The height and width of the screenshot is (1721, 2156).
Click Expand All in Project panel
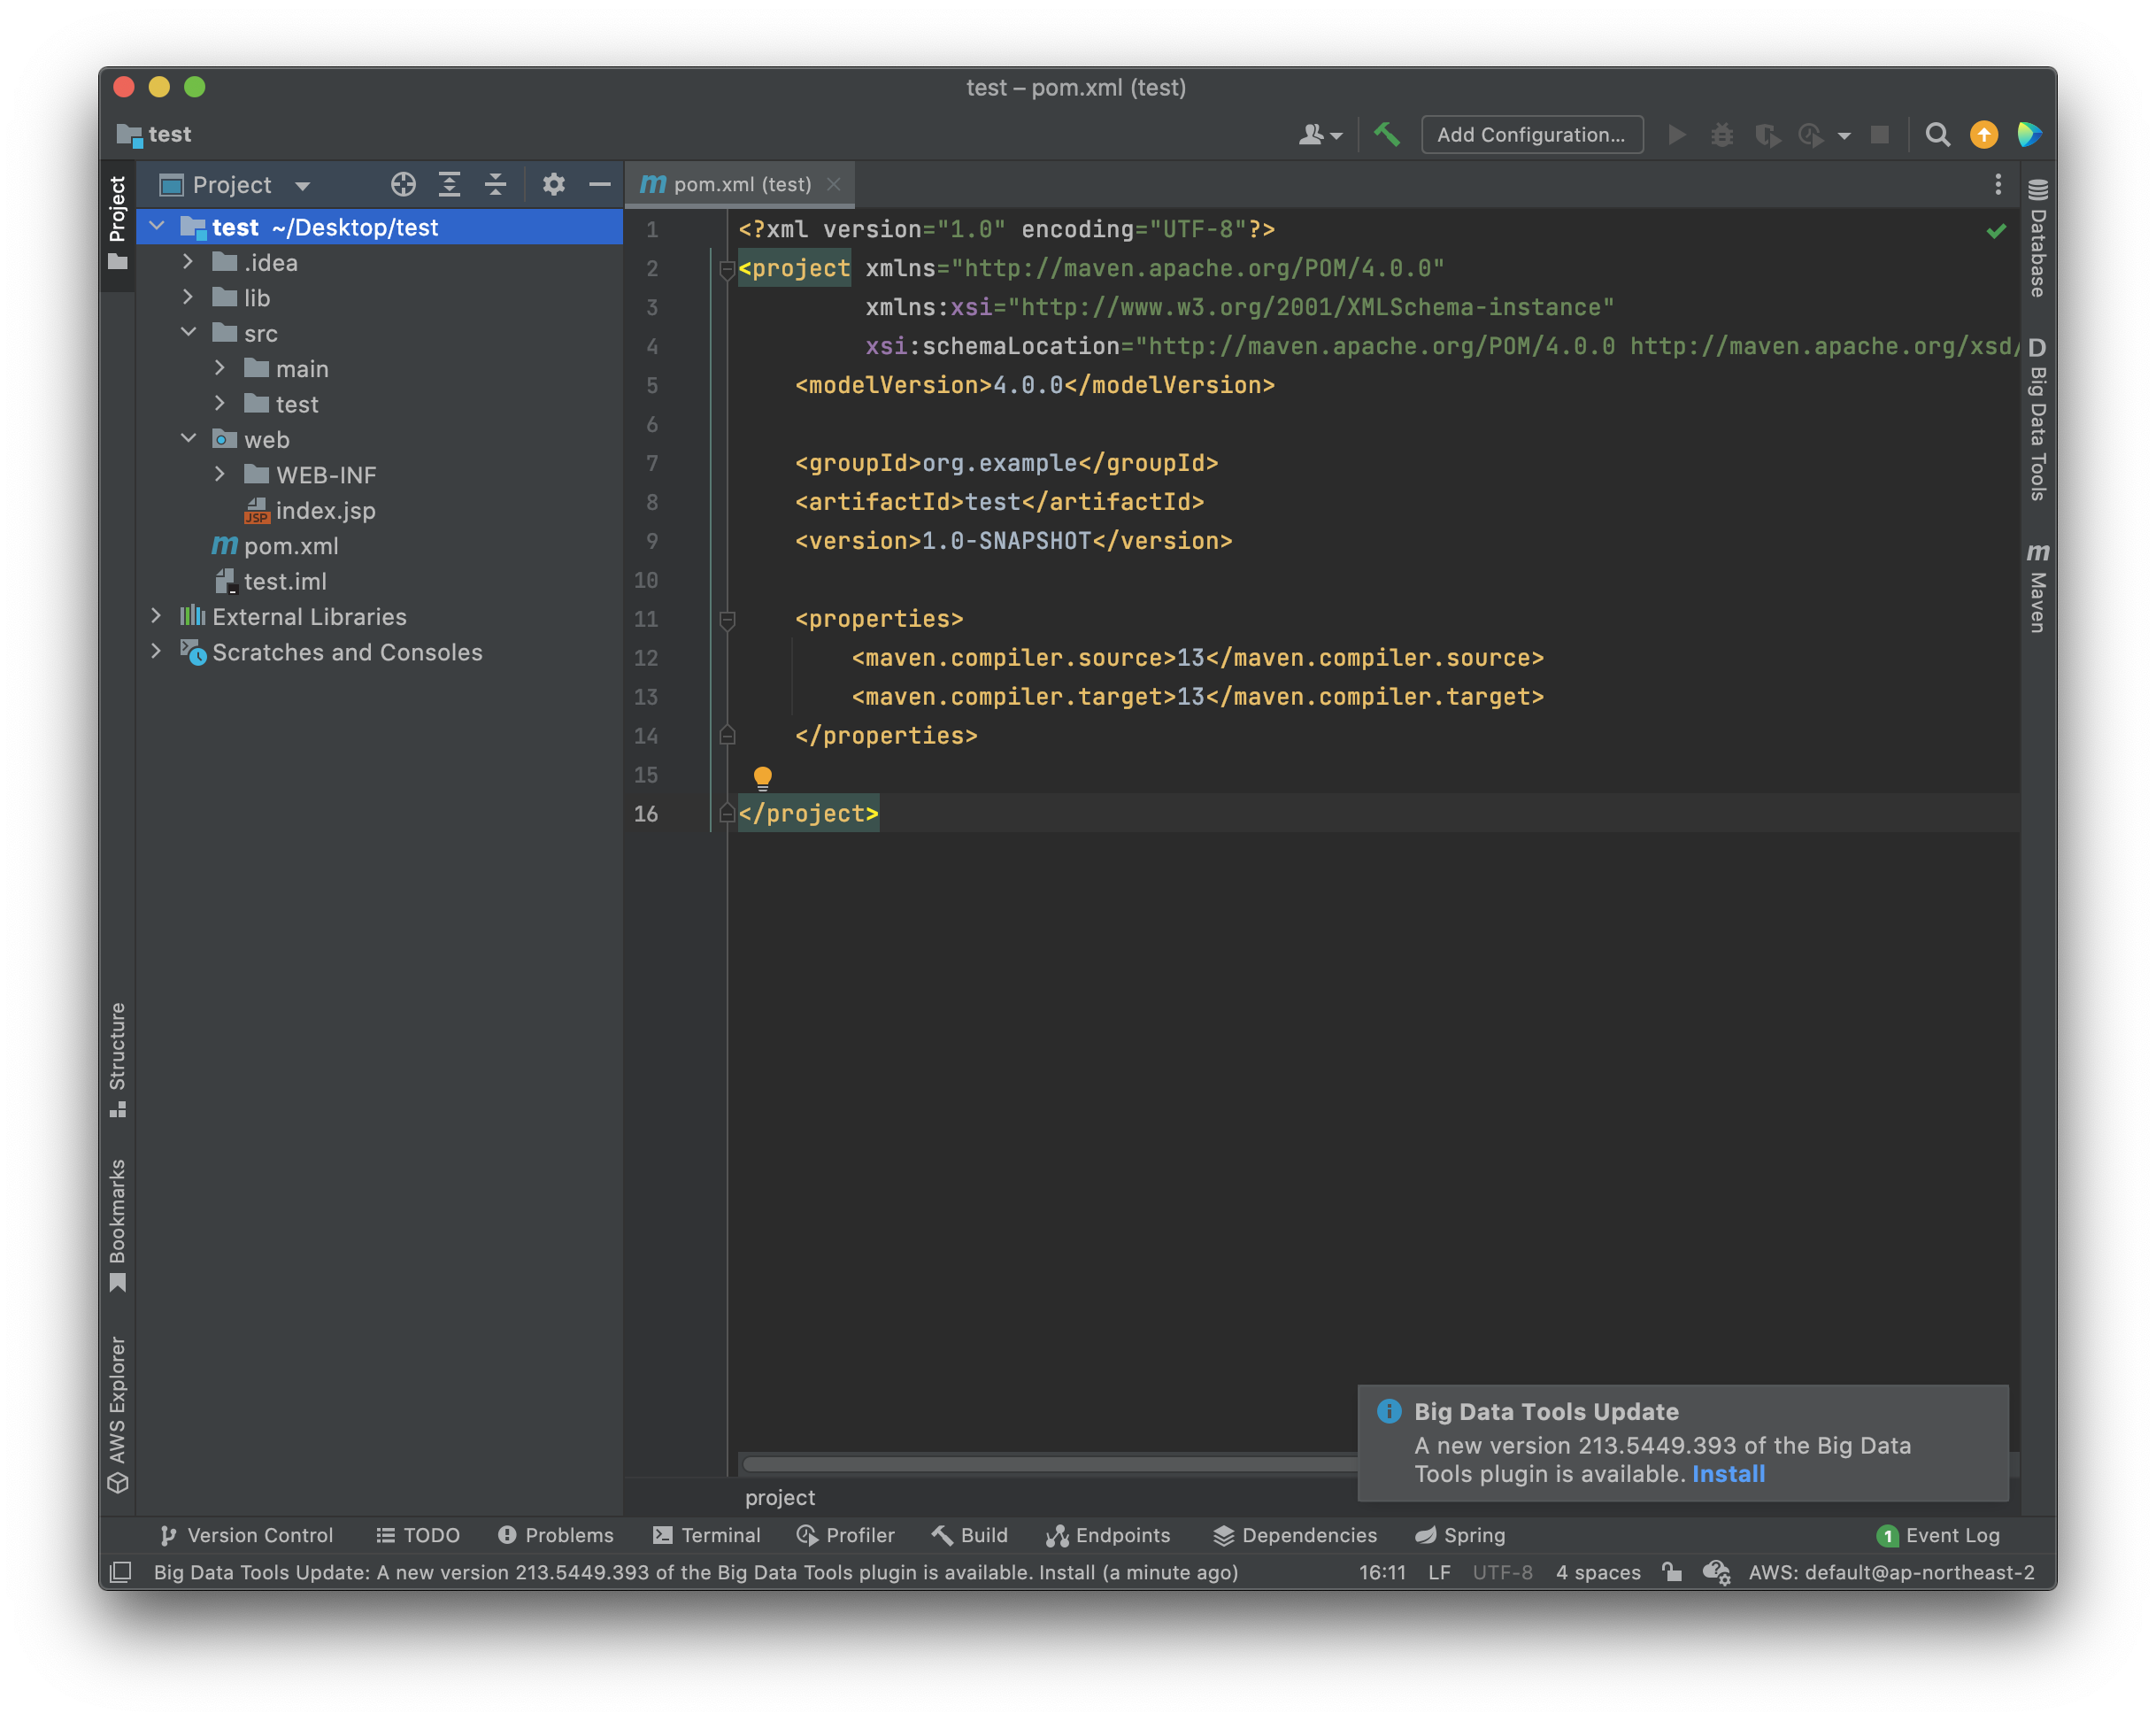pyautogui.click(x=449, y=184)
